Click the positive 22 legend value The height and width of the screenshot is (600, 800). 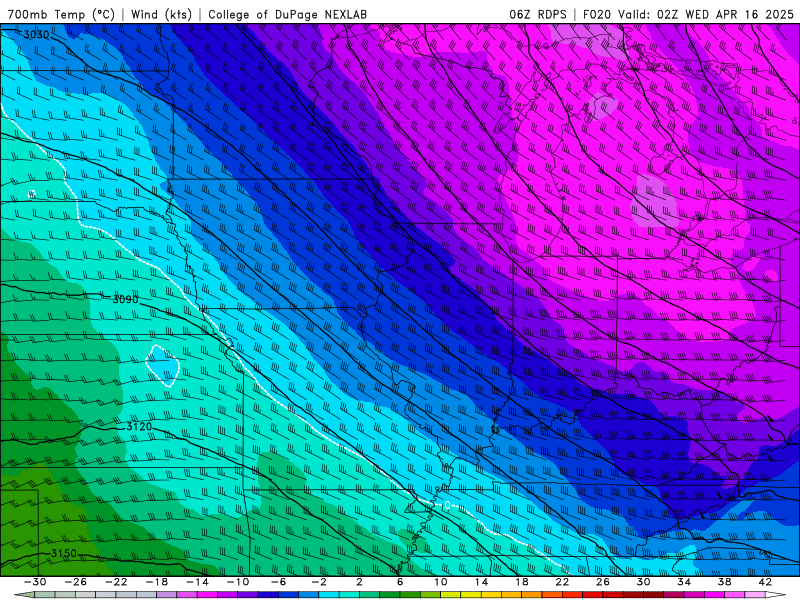coord(562,582)
